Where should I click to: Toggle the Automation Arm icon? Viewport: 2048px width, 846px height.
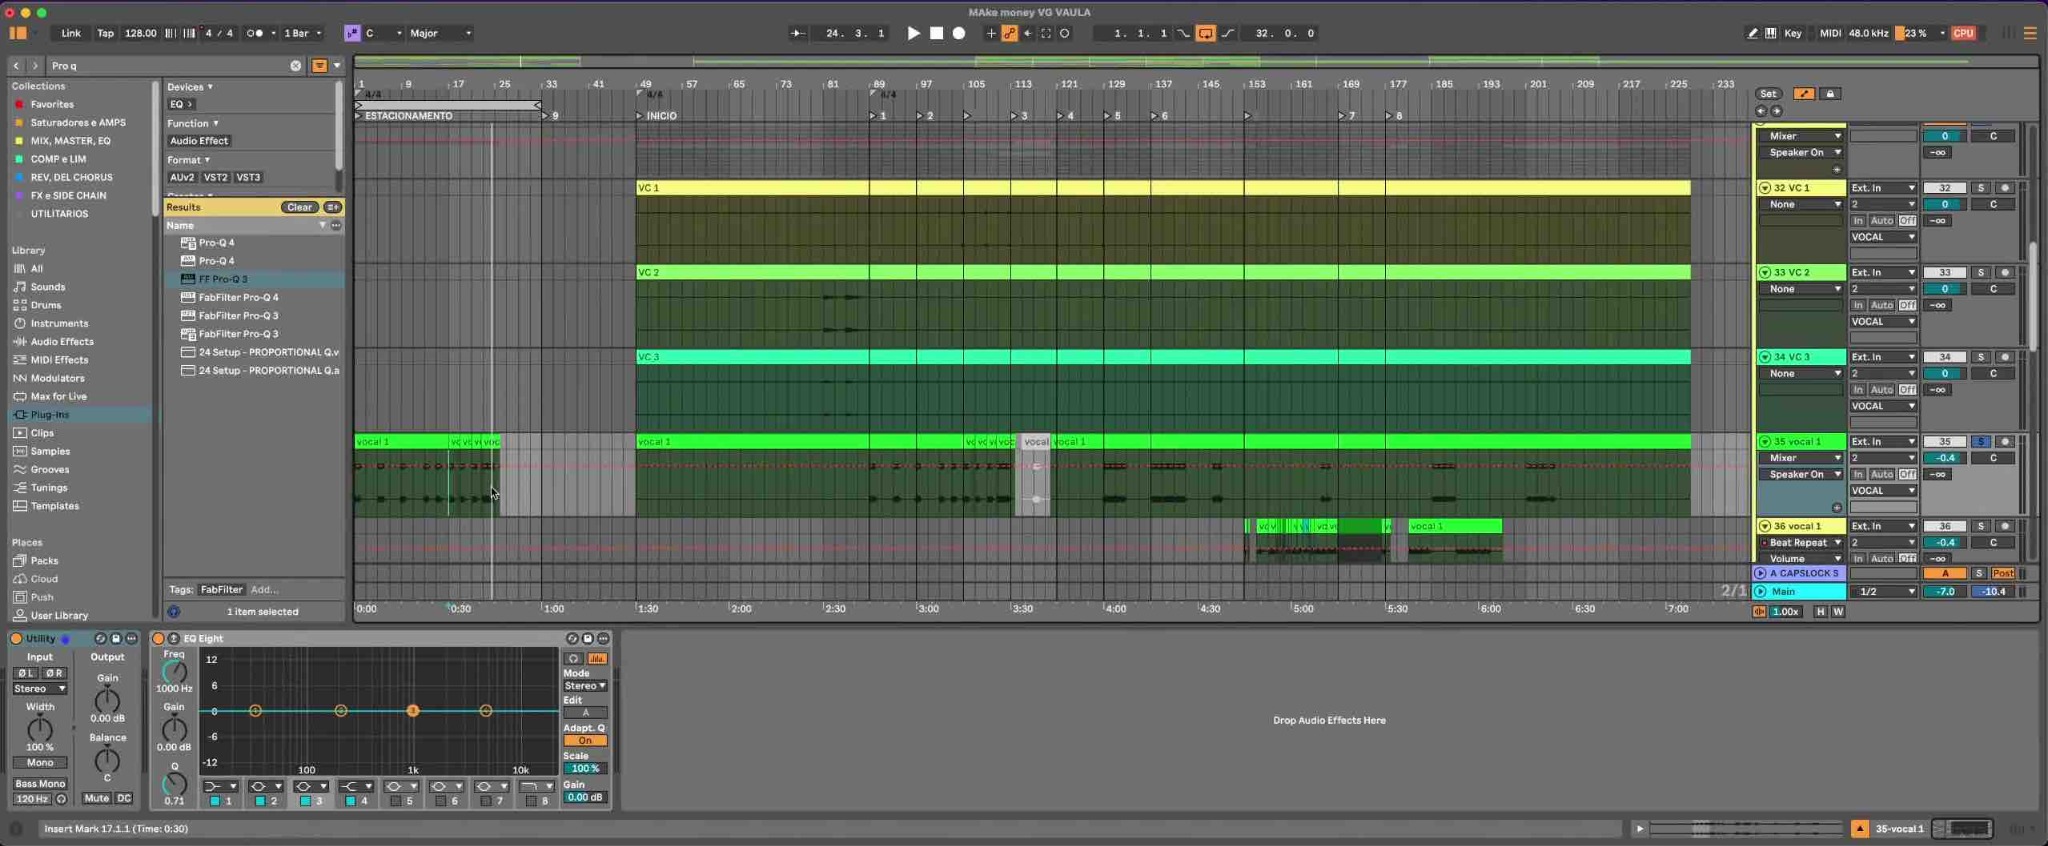1010,33
